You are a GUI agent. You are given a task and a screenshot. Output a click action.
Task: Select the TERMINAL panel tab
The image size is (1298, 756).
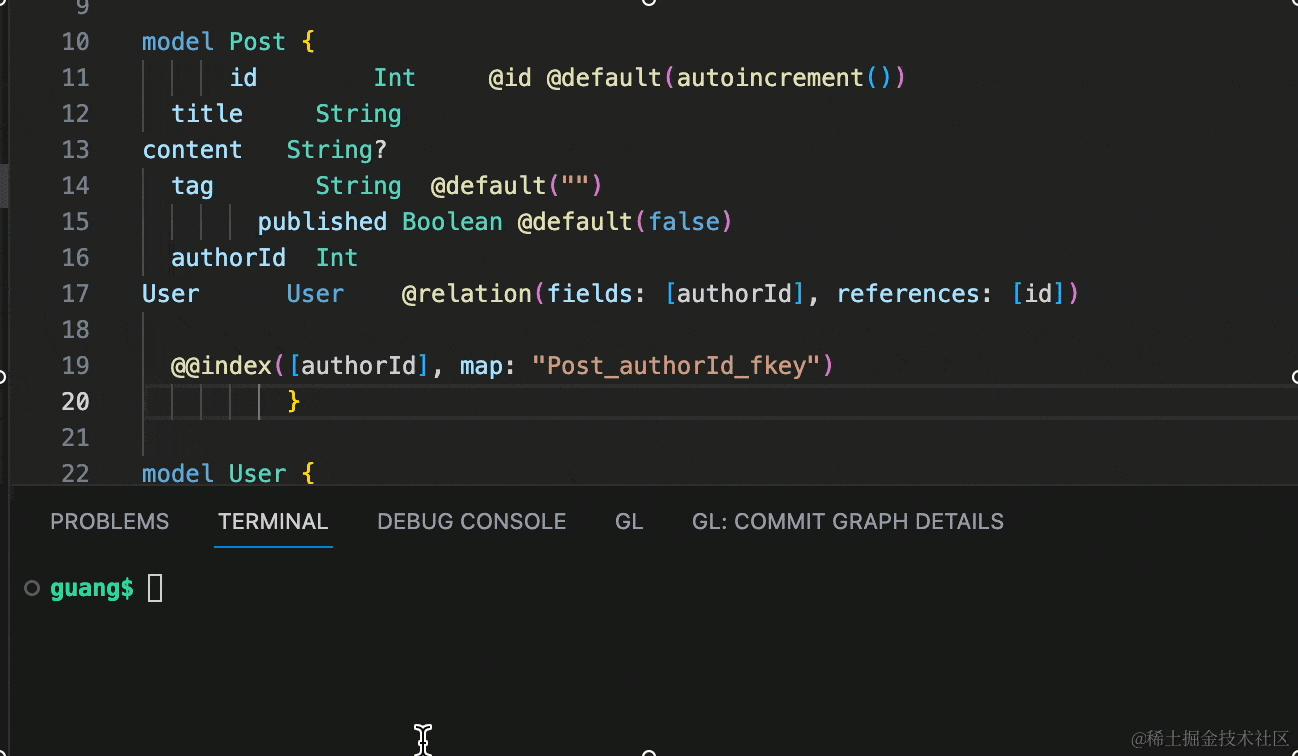pos(273,522)
